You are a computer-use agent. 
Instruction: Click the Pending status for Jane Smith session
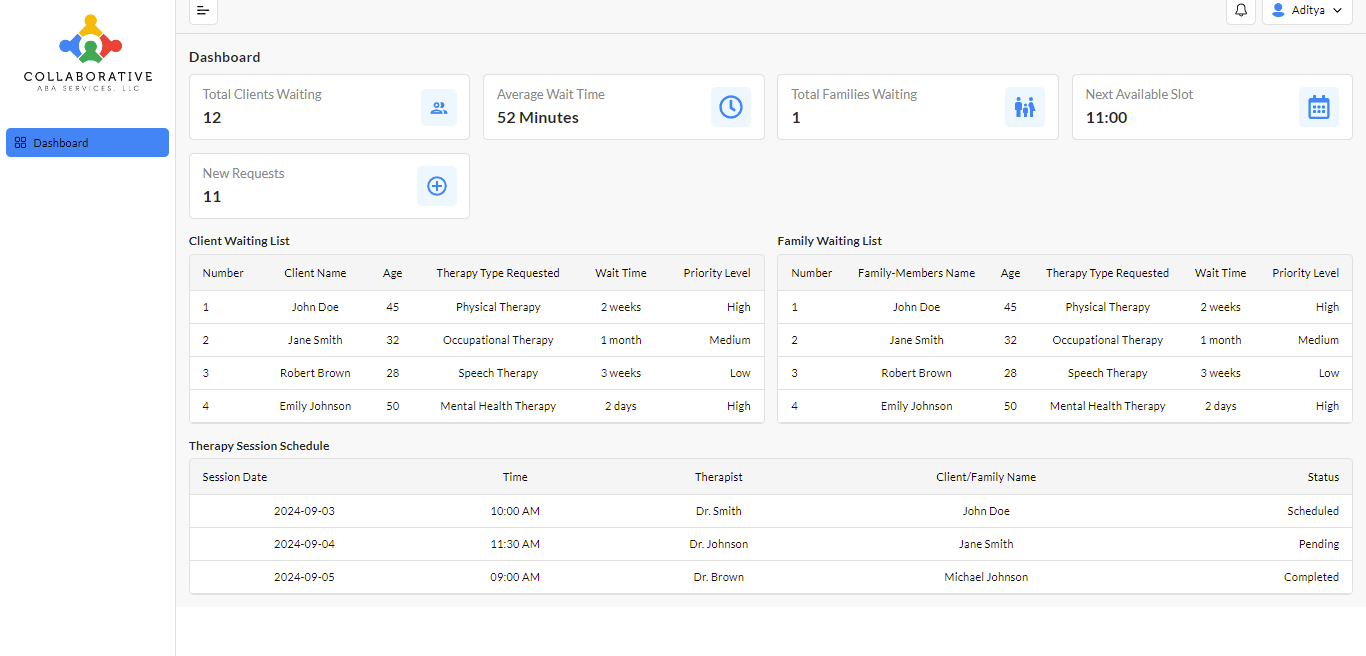pyautogui.click(x=1318, y=544)
